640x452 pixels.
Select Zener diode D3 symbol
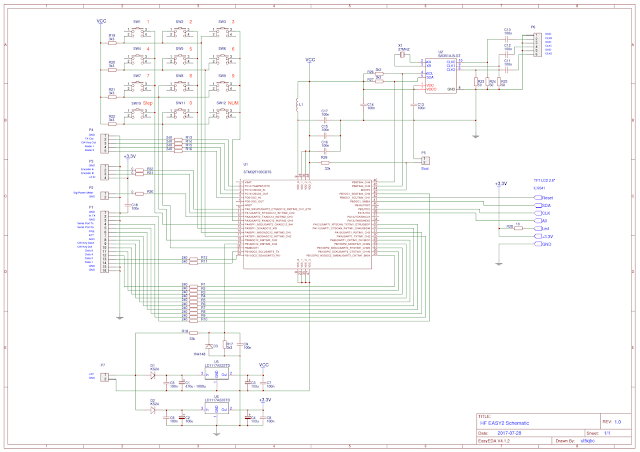(209, 346)
